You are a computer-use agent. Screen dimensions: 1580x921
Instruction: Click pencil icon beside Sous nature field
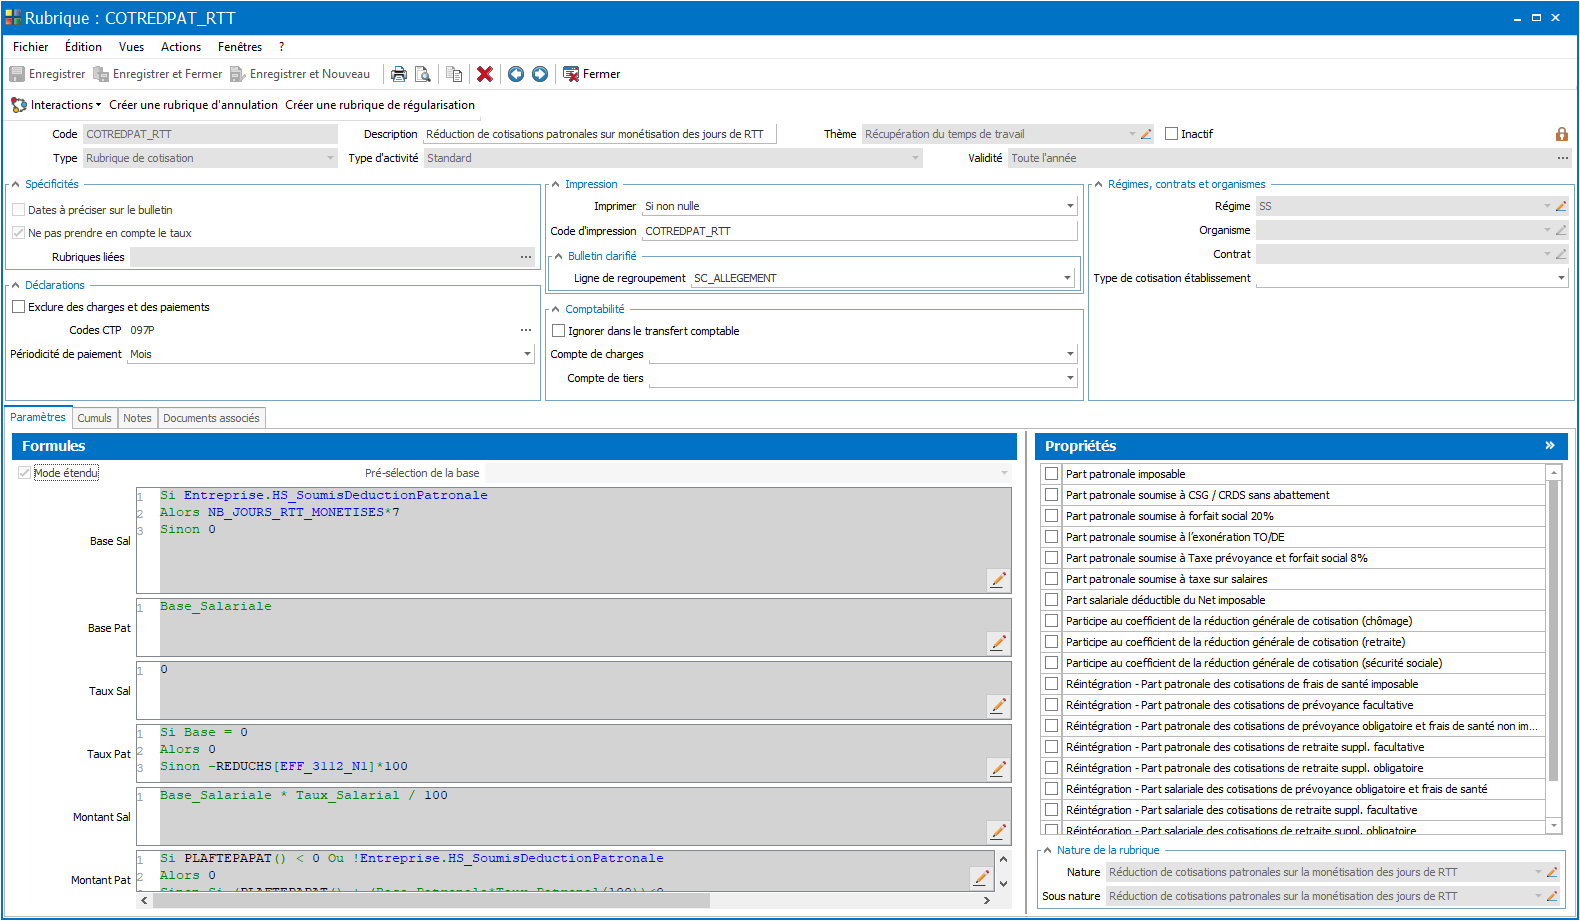[1552, 896]
